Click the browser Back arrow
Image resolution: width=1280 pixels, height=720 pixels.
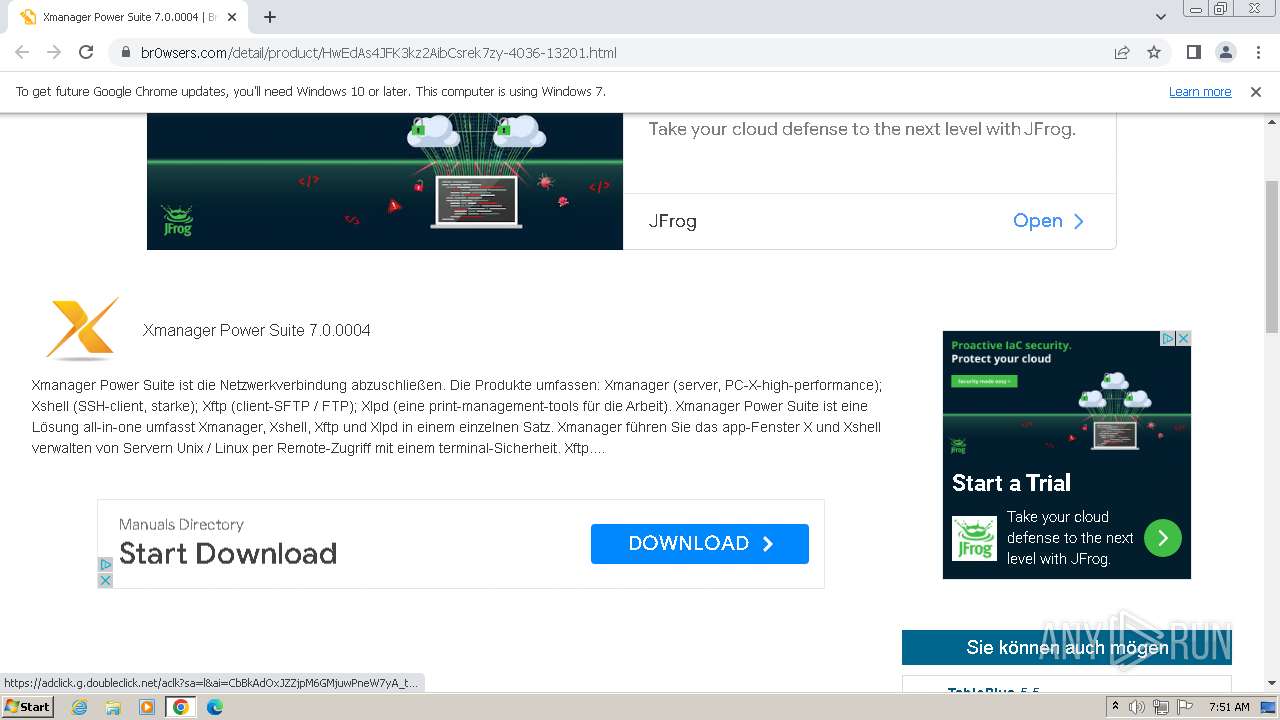[x=22, y=52]
